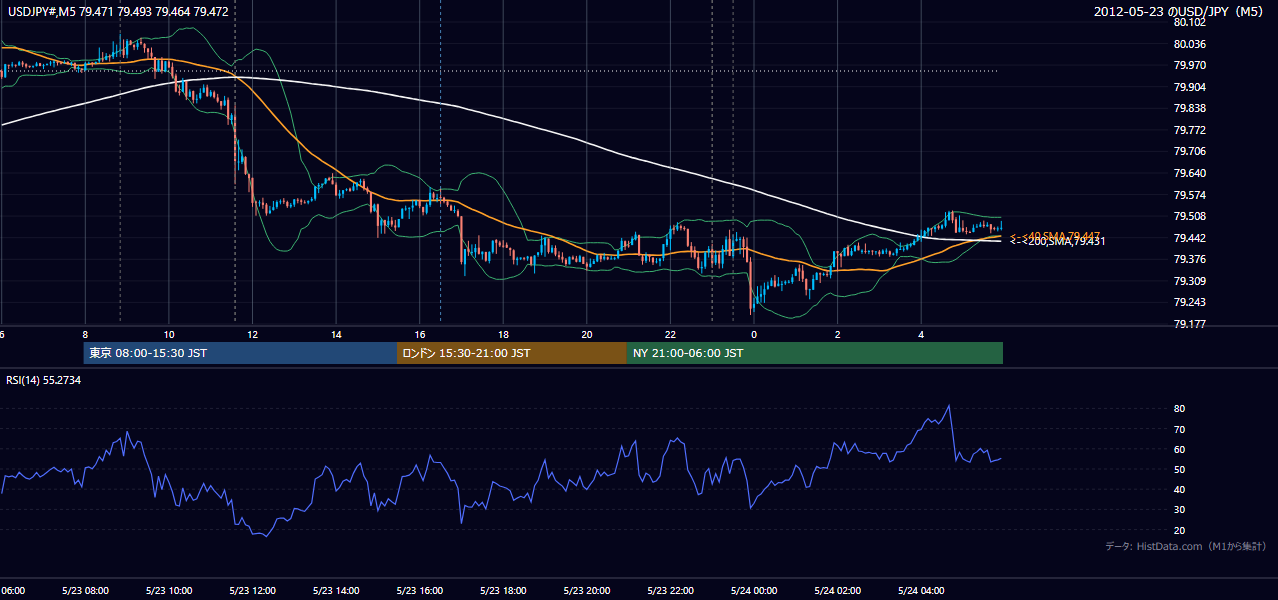Image resolution: width=1278 pixels, height=600 pixels.
Task: Click the RSI scale value 40
Action: (1180, 489)
